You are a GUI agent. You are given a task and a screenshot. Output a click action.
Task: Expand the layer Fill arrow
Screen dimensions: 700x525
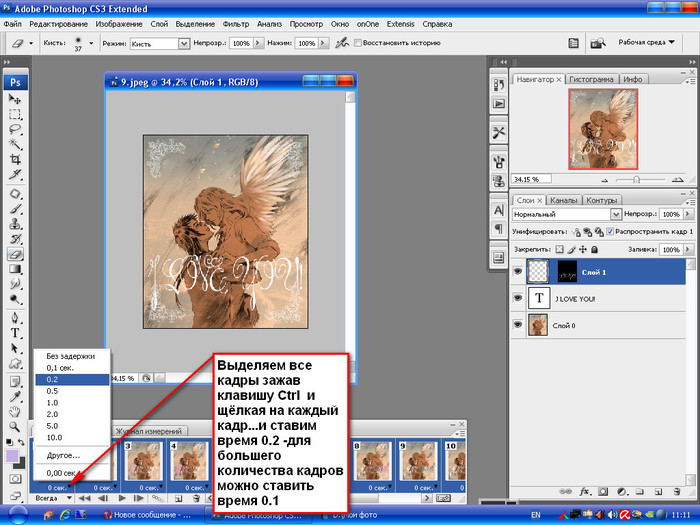[688, 250]
